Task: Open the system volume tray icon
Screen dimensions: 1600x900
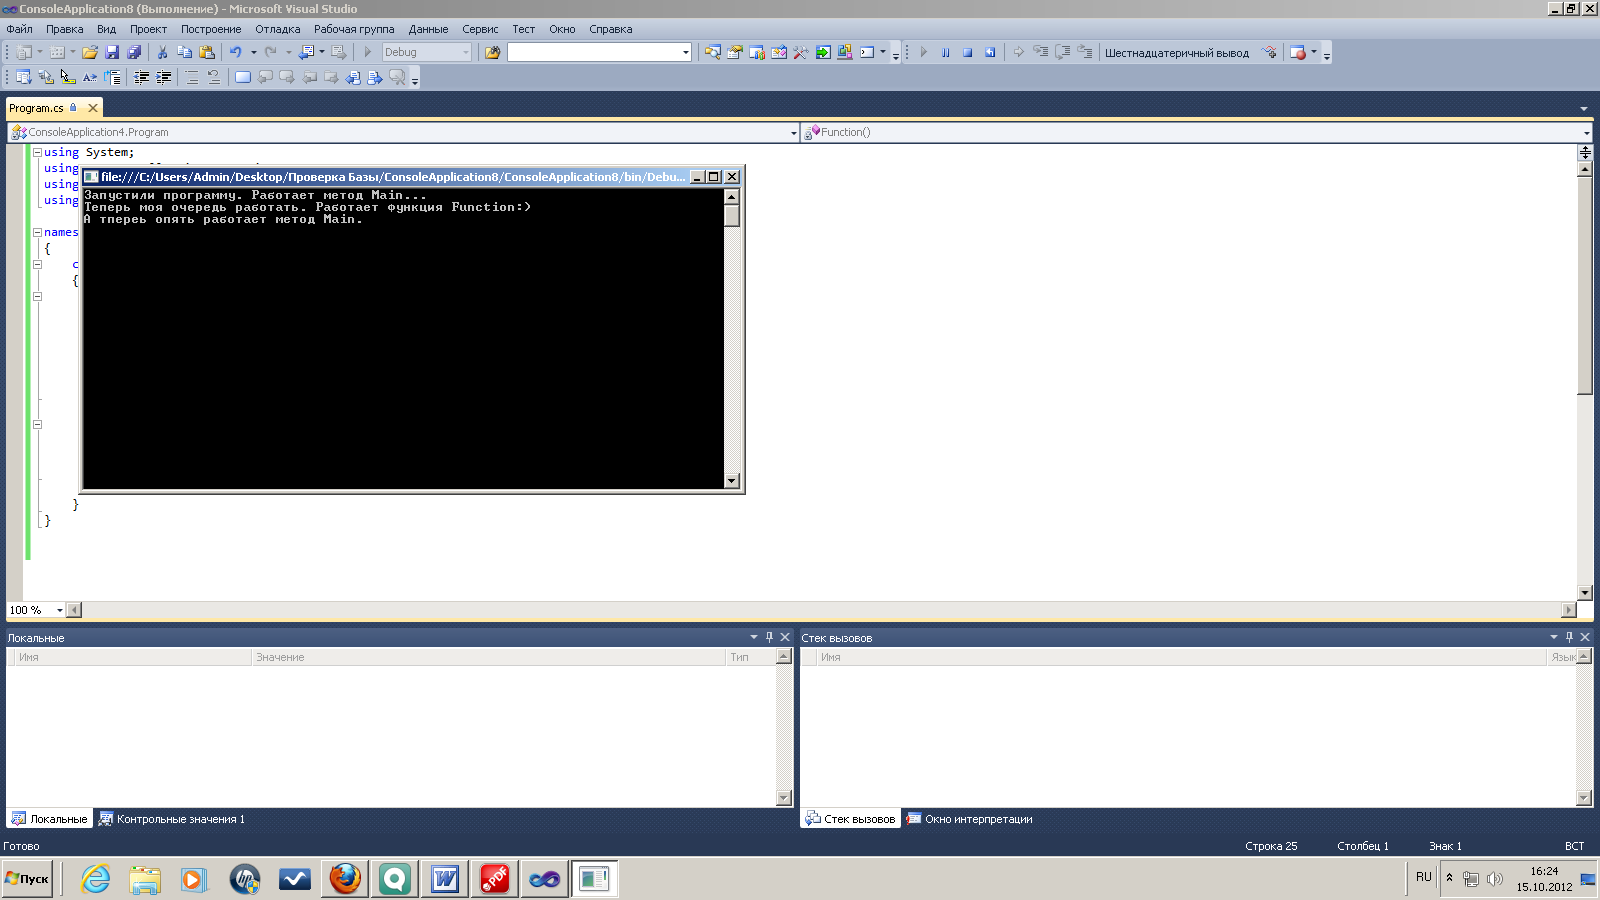Action: pyautogui.click(x=1495, y=879)
